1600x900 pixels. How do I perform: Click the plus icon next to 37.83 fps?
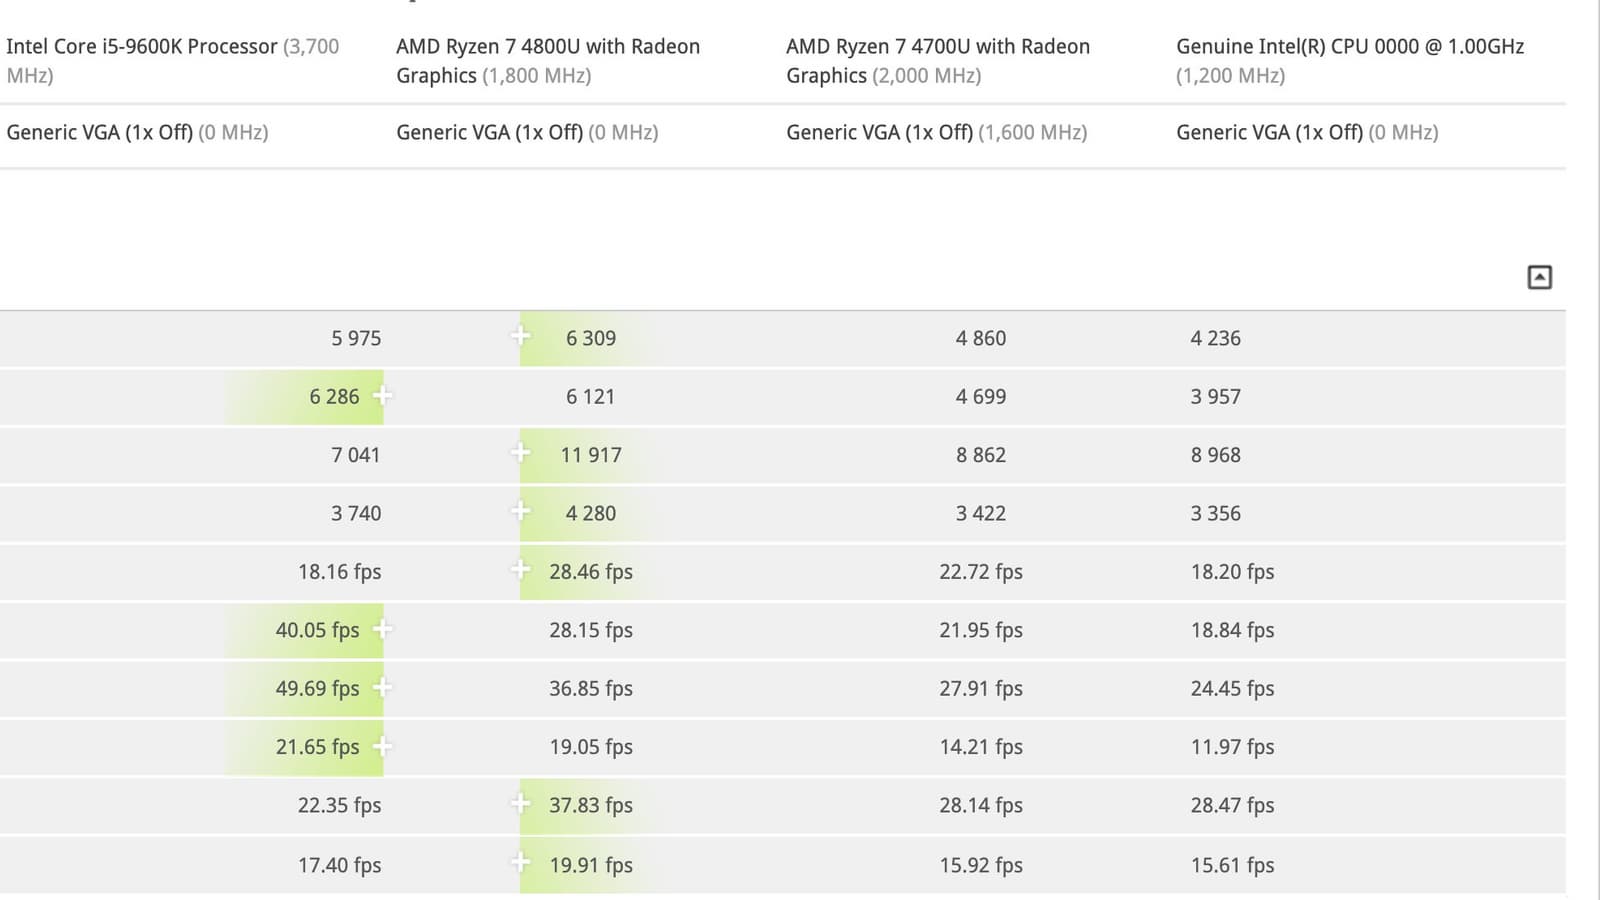(x=521, y=803)
